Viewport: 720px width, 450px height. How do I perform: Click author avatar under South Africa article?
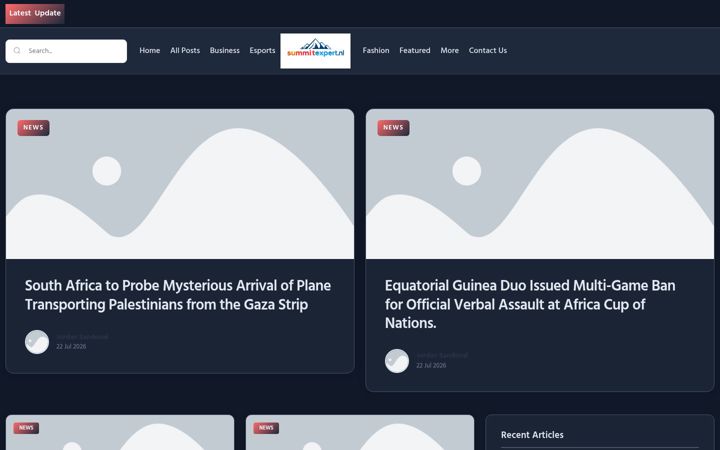tap(37, 342)
